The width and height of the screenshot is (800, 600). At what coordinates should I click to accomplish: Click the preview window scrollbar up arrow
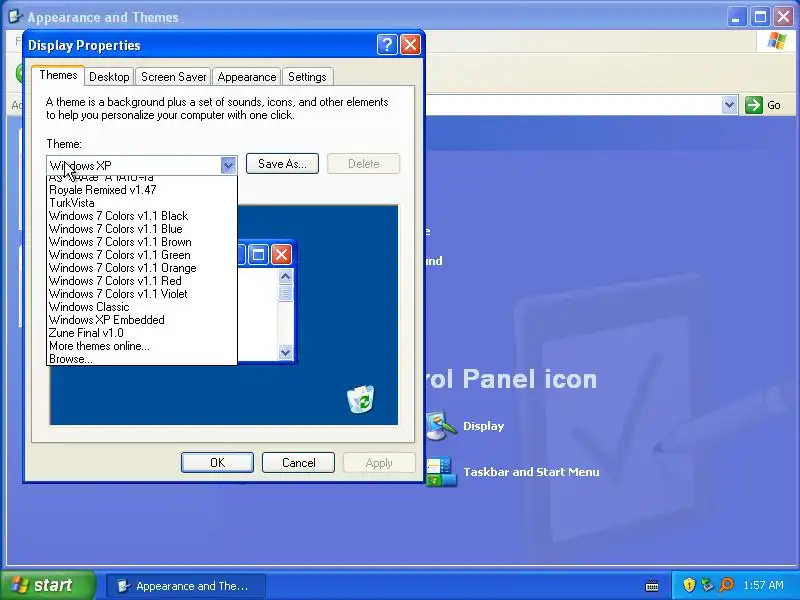coord(286,277)
